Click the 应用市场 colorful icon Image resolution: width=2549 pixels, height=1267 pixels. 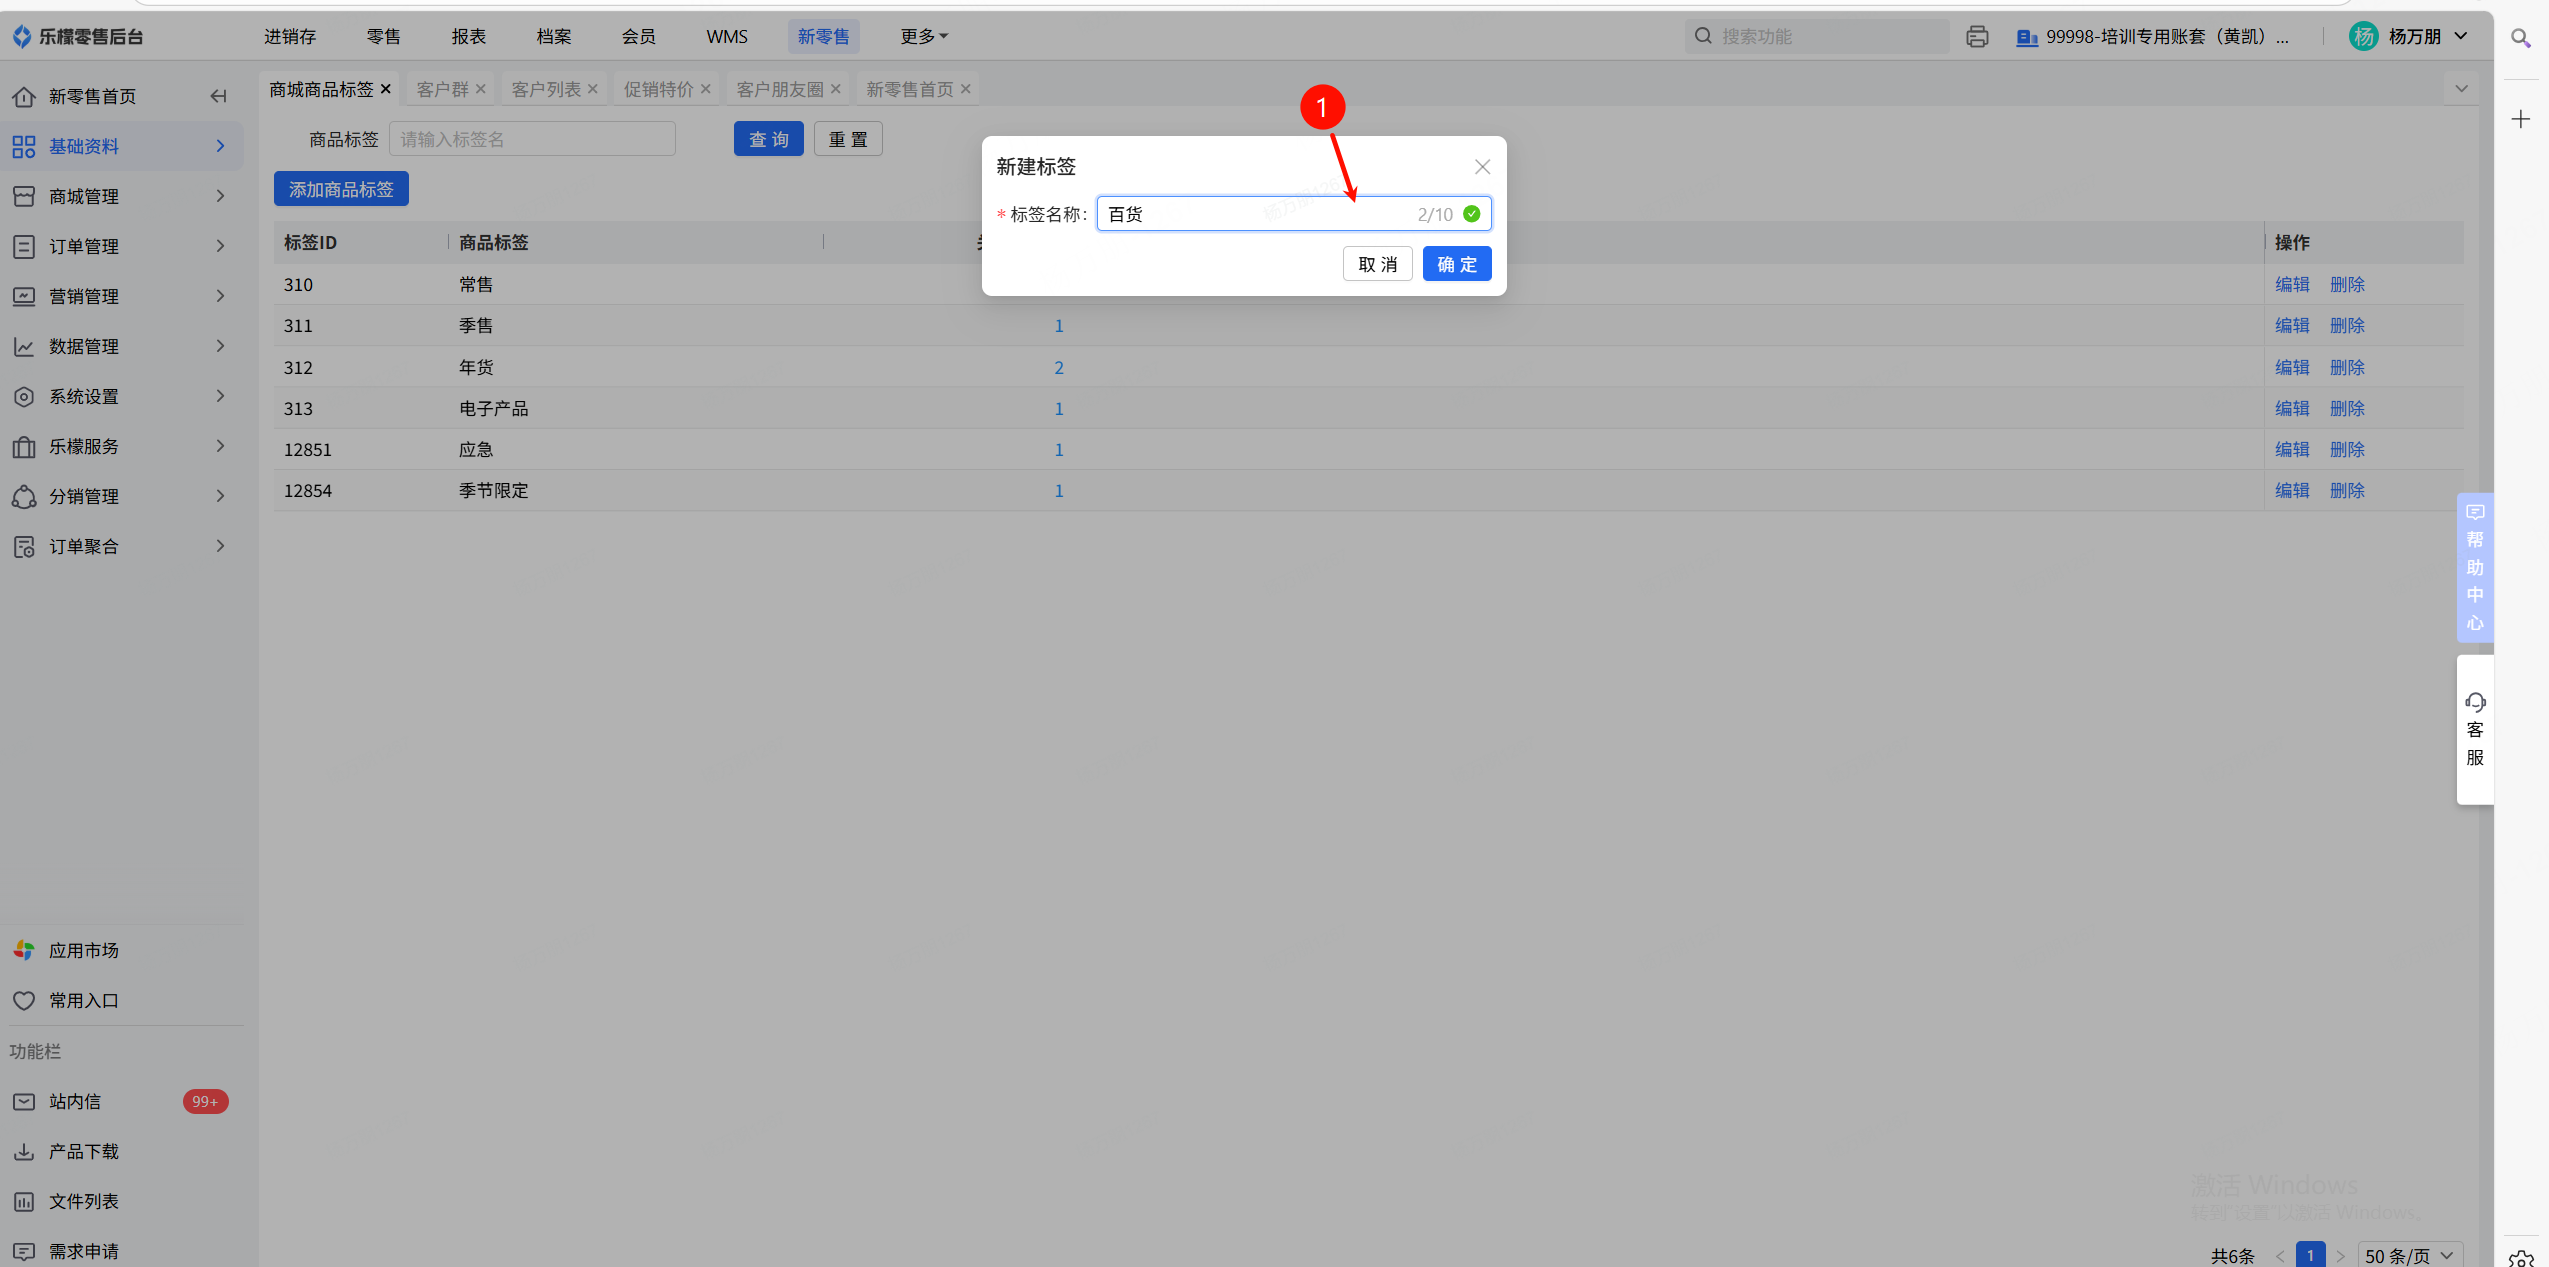pos(24,950)
